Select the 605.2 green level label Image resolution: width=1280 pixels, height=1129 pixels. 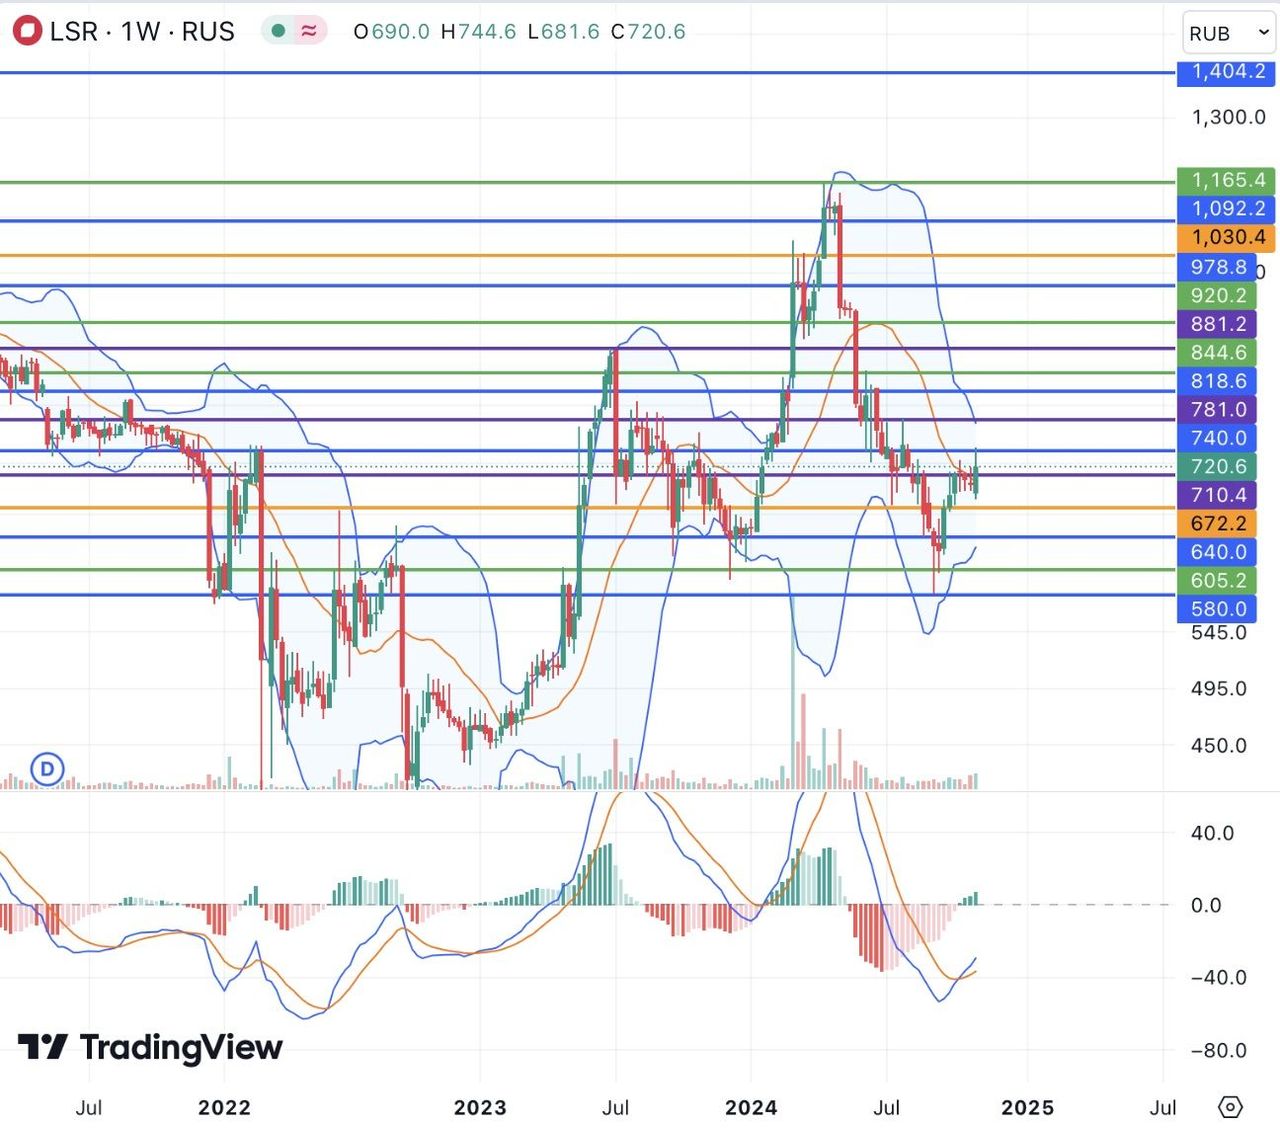coord(1217,580)
